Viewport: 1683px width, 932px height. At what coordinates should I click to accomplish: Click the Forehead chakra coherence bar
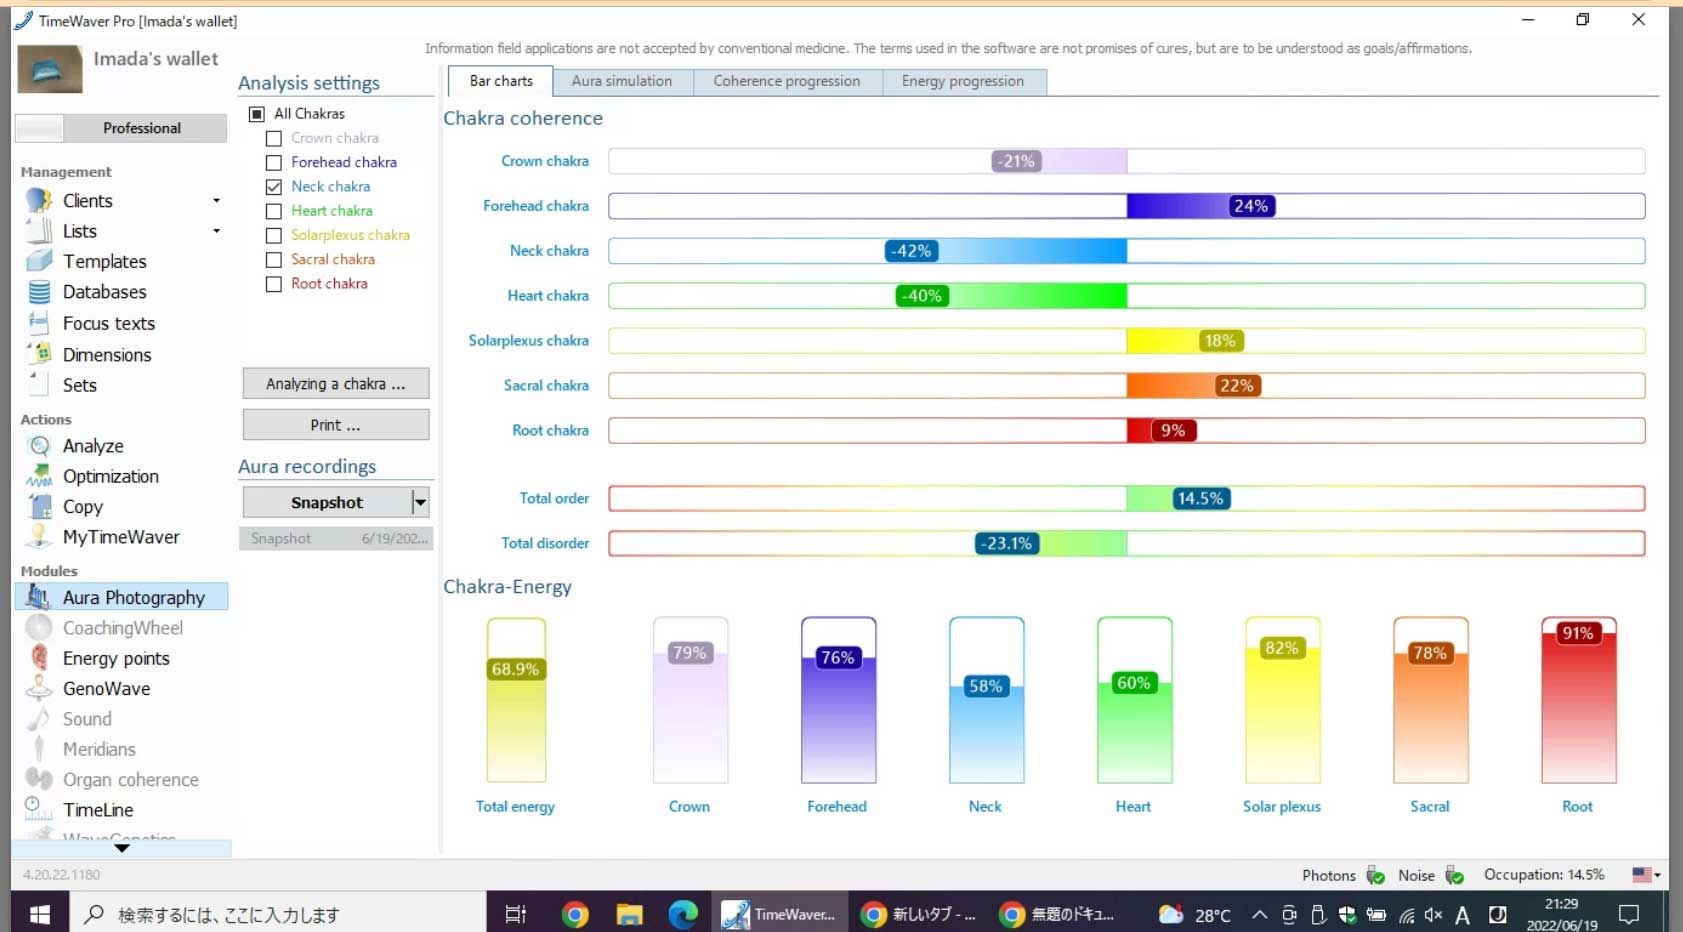(x=1127, y=206)
